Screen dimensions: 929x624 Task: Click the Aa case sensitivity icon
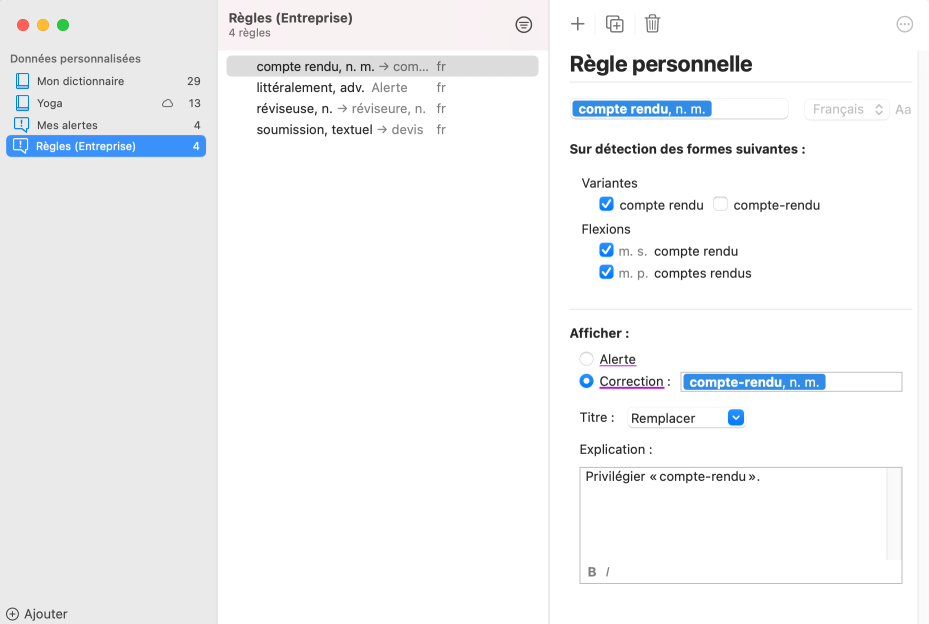point(903,110)
